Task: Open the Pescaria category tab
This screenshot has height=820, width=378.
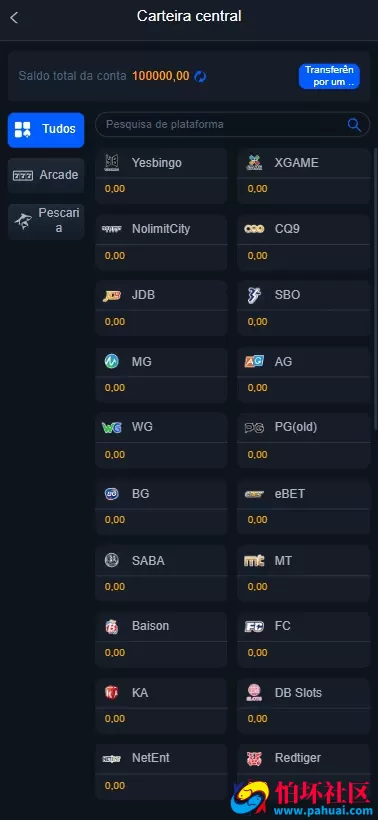Action: 46,220
